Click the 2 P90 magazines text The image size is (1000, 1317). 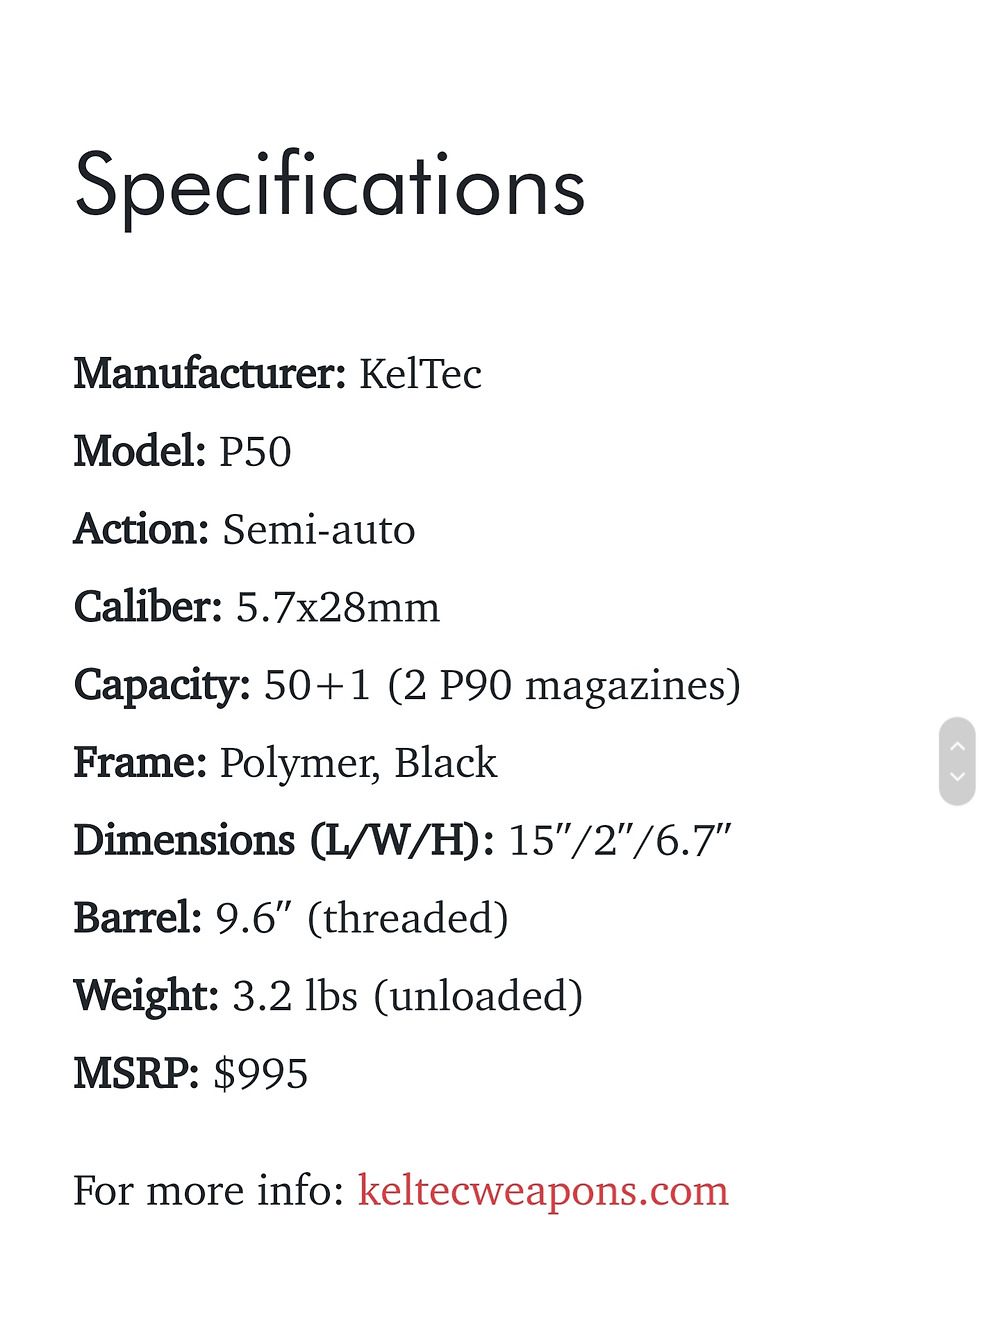point(564,685)
